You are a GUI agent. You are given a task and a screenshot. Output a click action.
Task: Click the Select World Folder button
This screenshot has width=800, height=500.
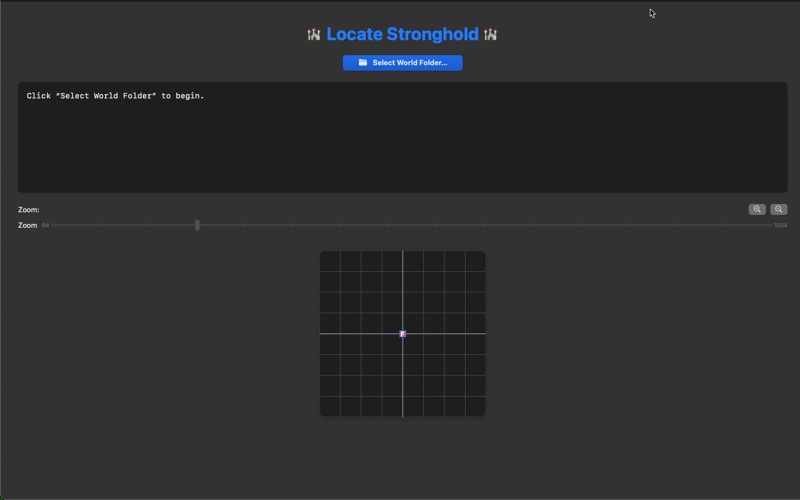click(403, 63)
